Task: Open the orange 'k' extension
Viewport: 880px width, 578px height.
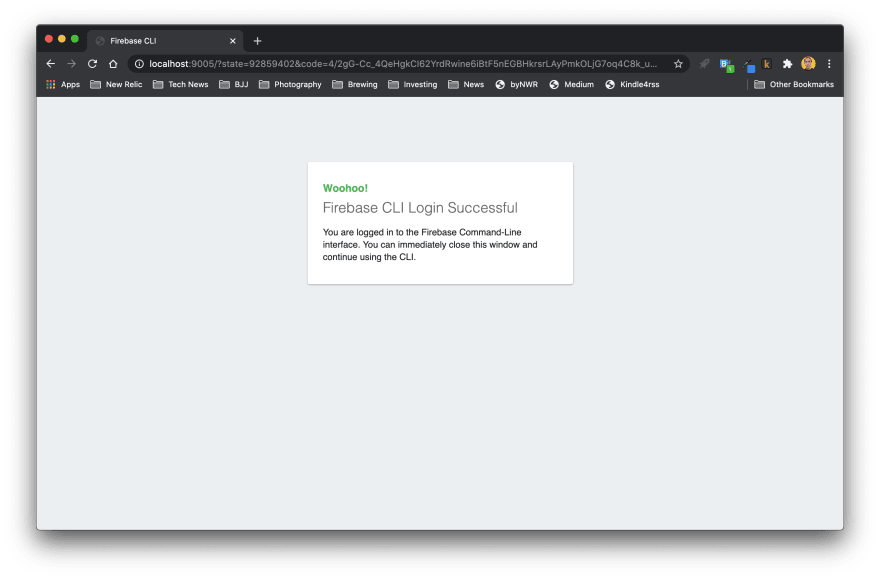Action: pos(767,64)
